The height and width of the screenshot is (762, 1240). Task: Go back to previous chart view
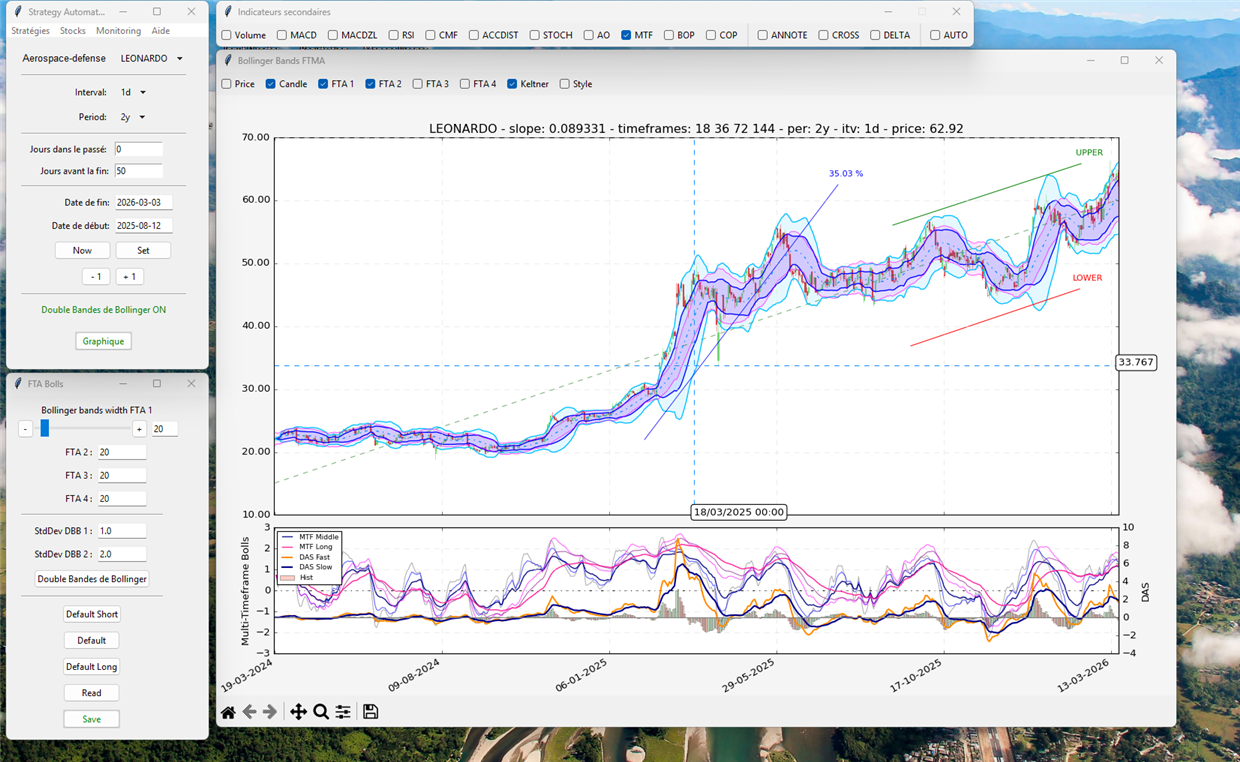(249, 712)
